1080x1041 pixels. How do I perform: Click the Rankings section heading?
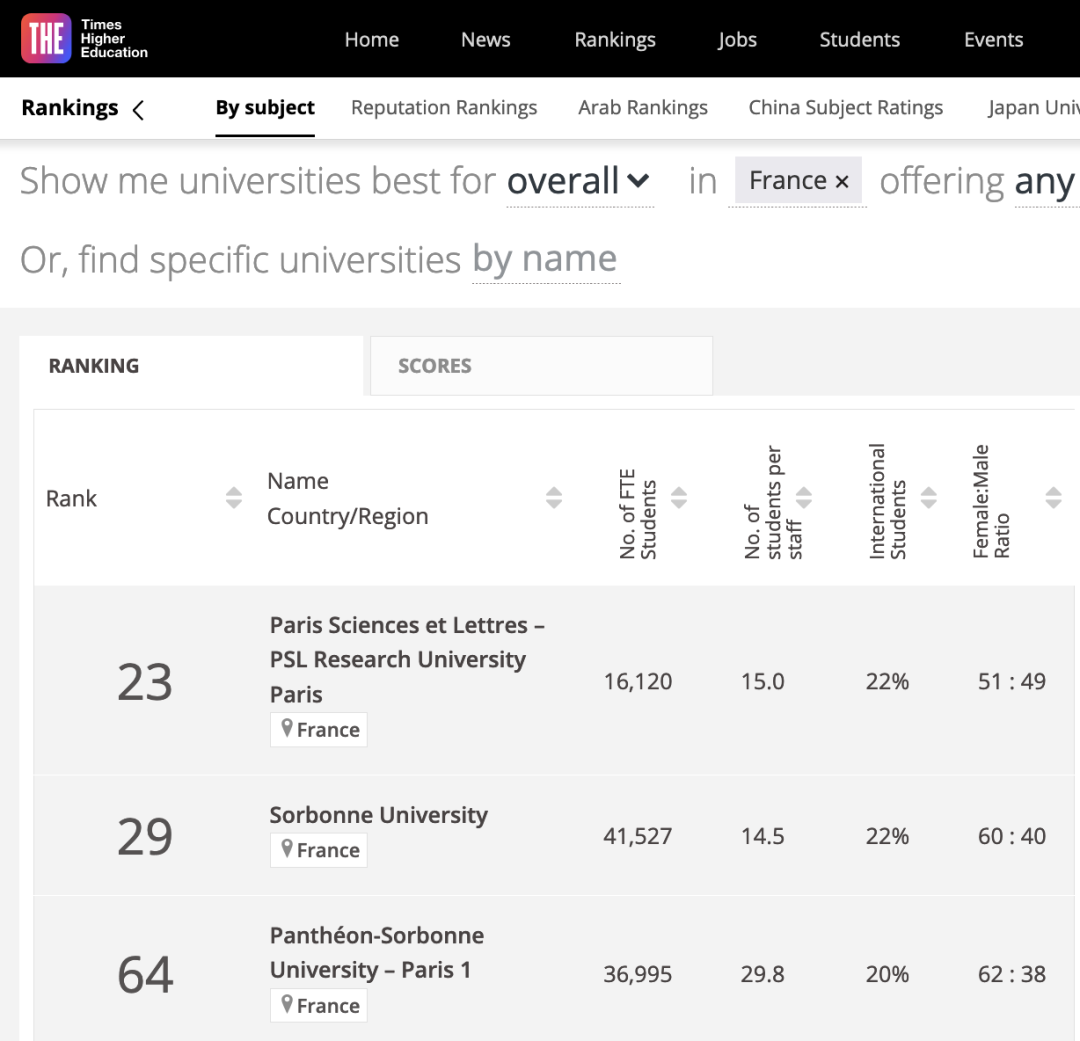(x=70, y=108)
